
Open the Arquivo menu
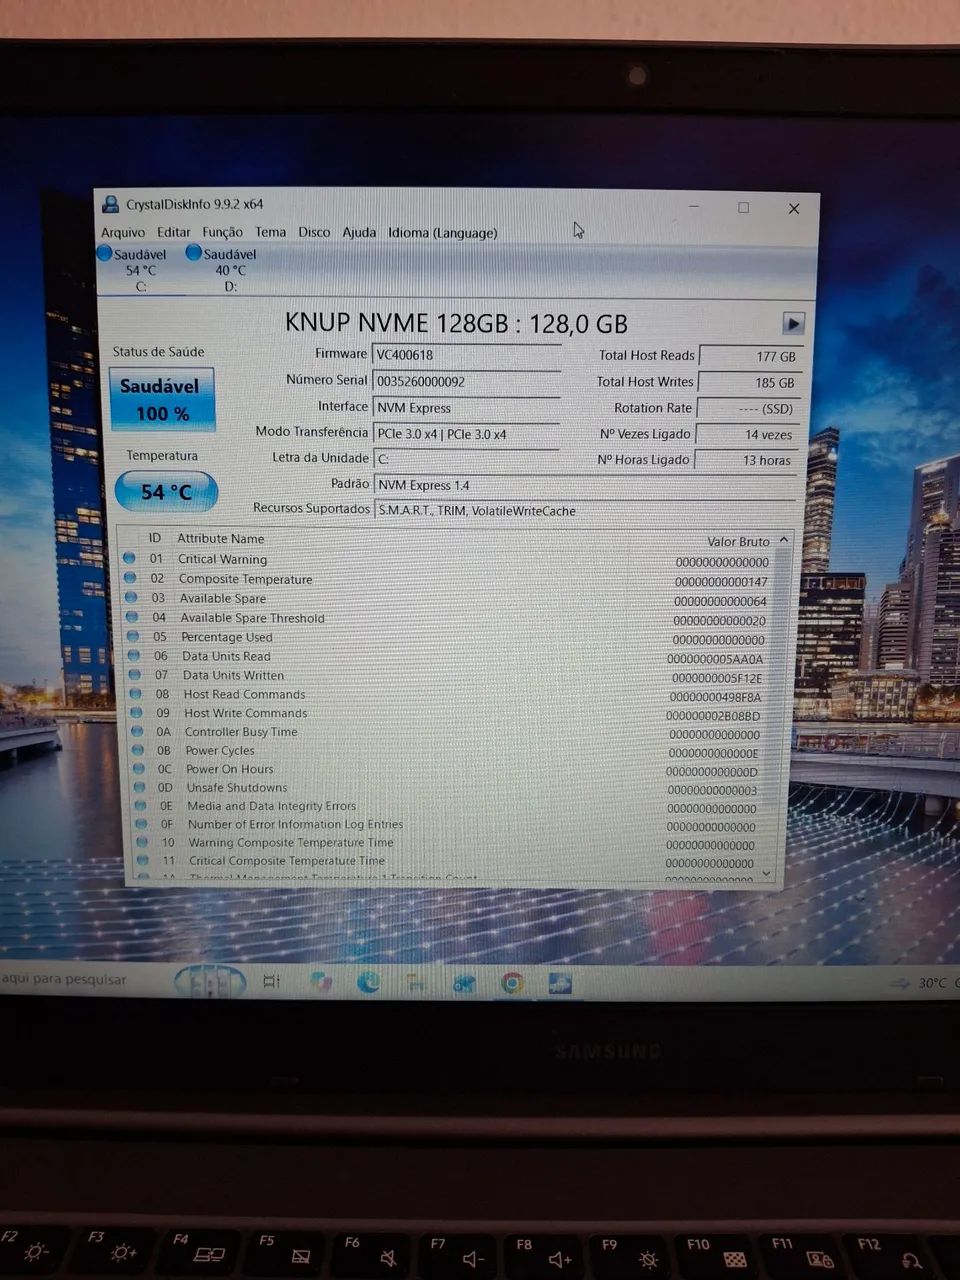coord(123,232)
